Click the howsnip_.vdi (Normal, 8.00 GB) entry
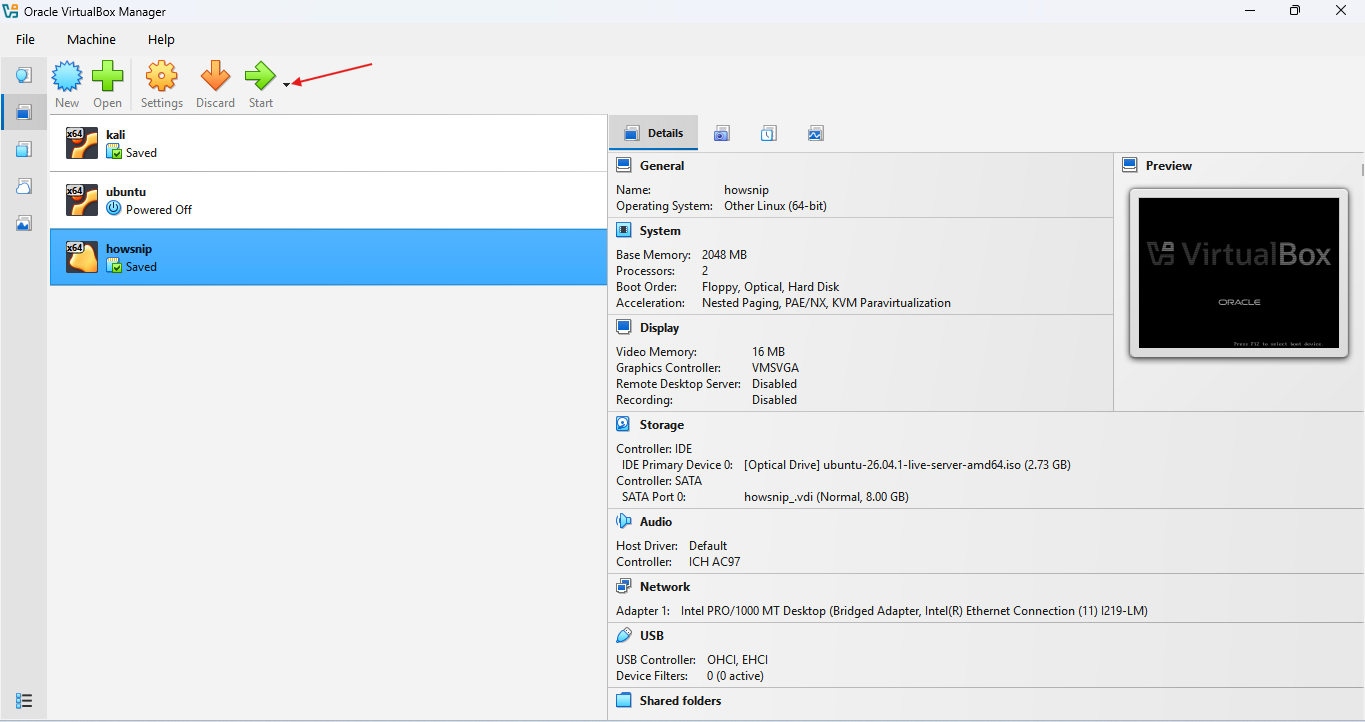The height and width of the screenshot is (722, 1365). (x=826, y=497)
